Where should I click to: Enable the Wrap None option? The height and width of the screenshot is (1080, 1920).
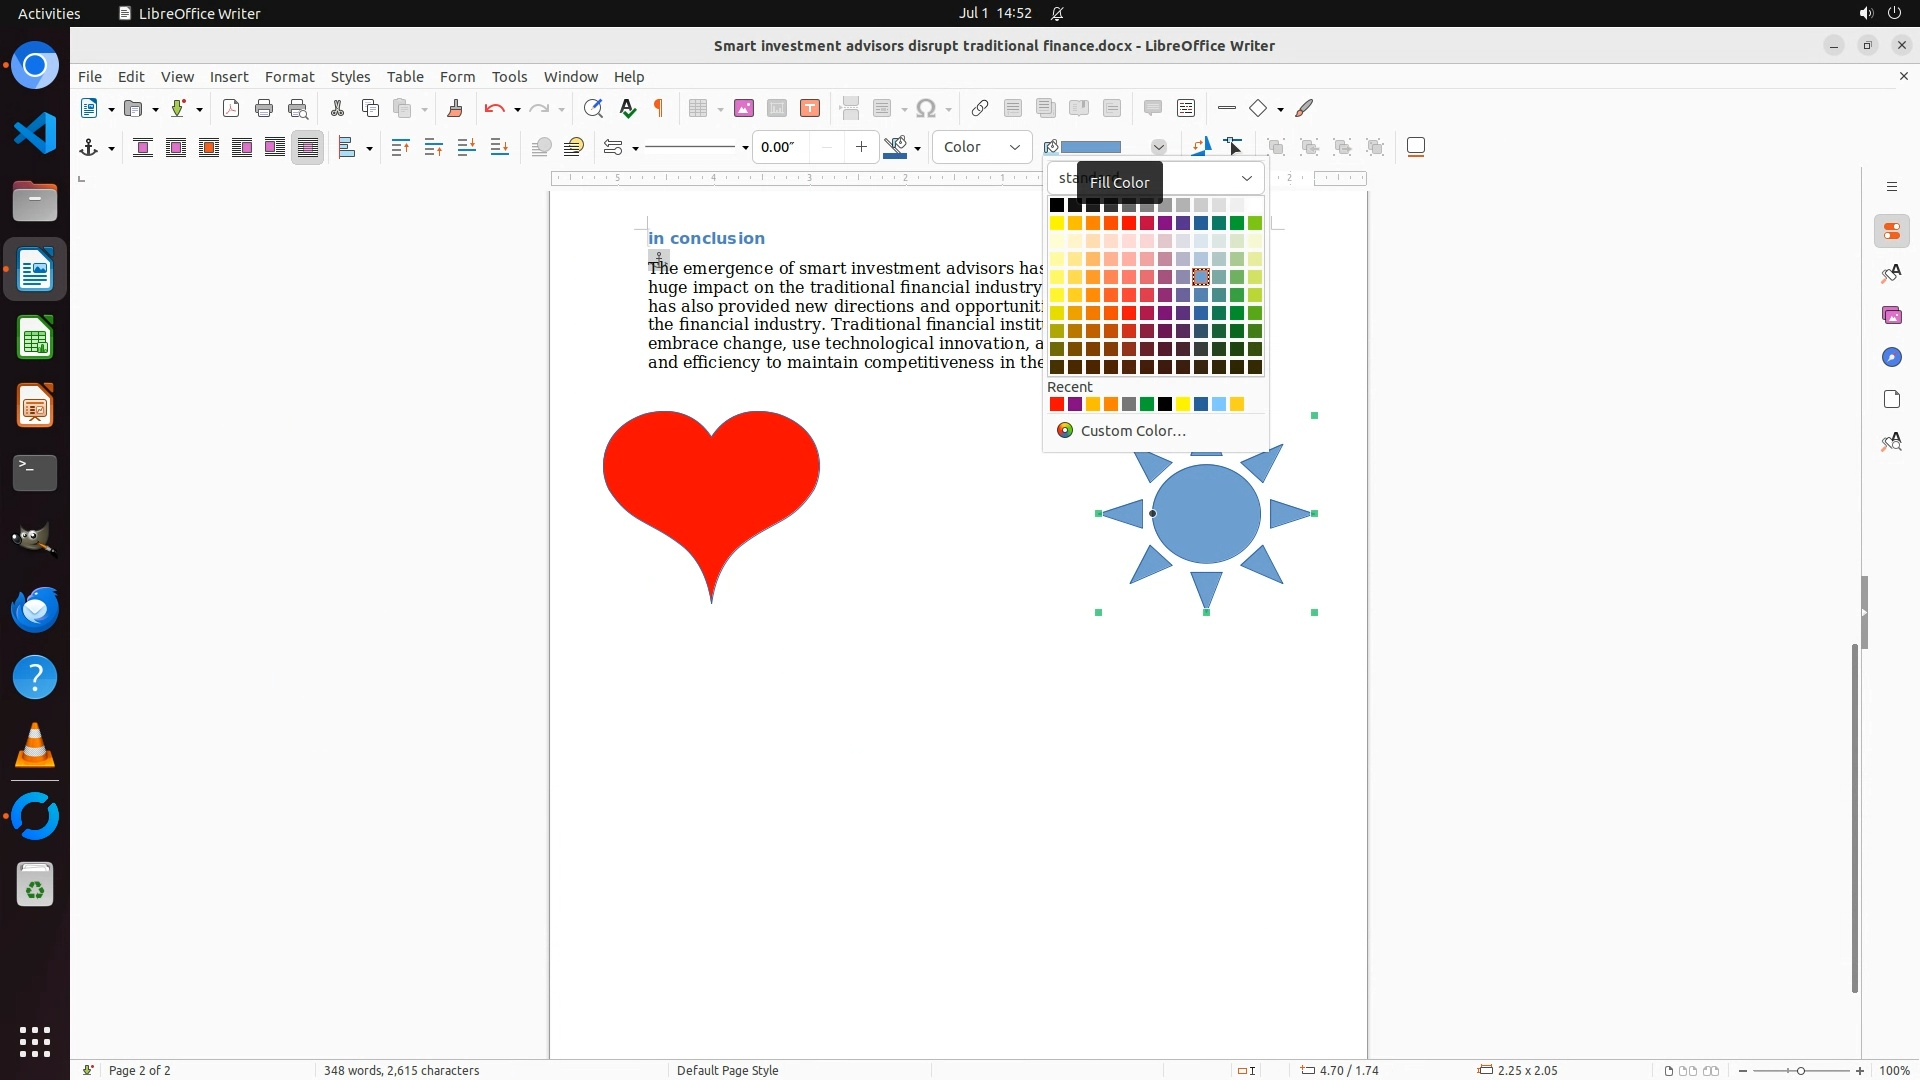pos(143,148)
